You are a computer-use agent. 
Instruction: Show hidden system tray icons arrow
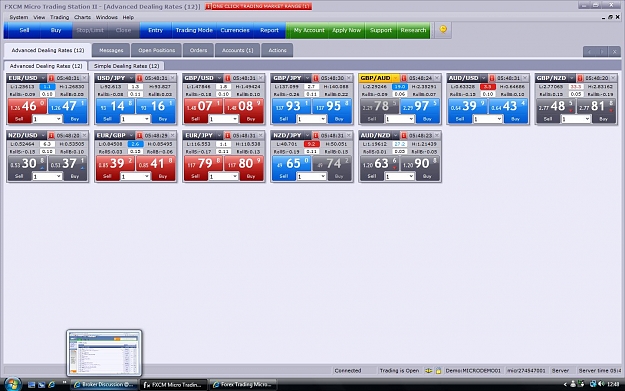coord(565,385)
